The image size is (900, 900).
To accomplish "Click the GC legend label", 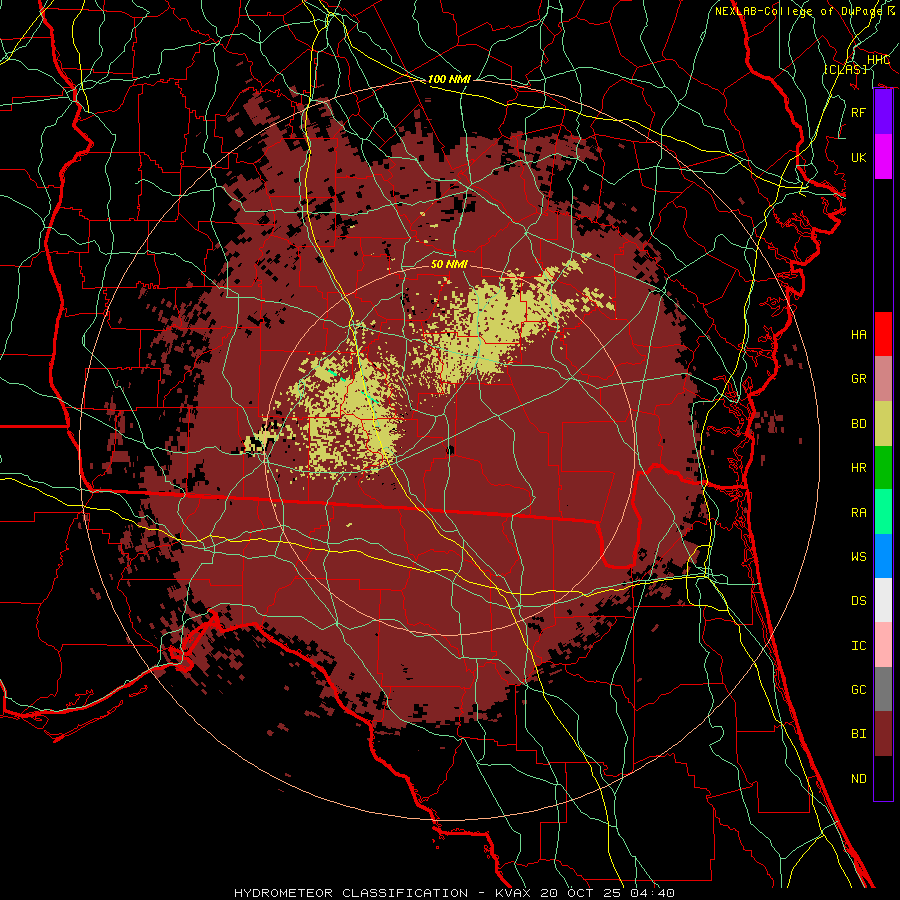I will [x=858, y=690].
